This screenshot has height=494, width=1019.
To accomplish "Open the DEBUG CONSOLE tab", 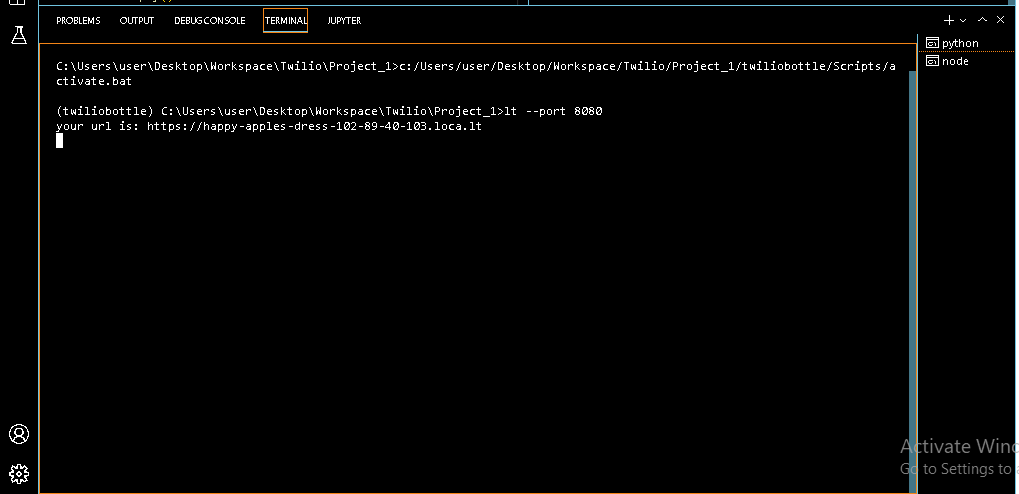I will (x=209, y=21).
